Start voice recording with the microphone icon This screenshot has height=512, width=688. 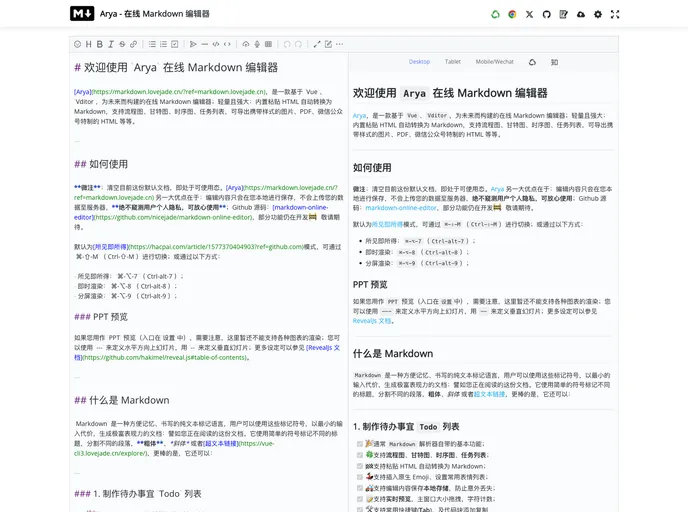pyautogui.click(x=257, y=44)
